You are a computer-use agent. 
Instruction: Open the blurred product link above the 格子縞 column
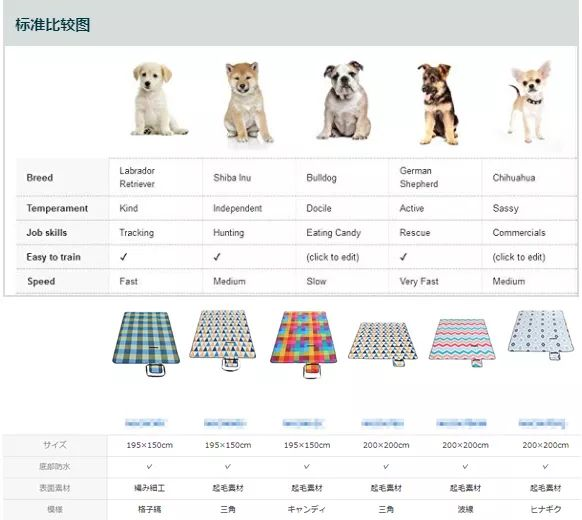pyautogui.click(x=146, y=423)
